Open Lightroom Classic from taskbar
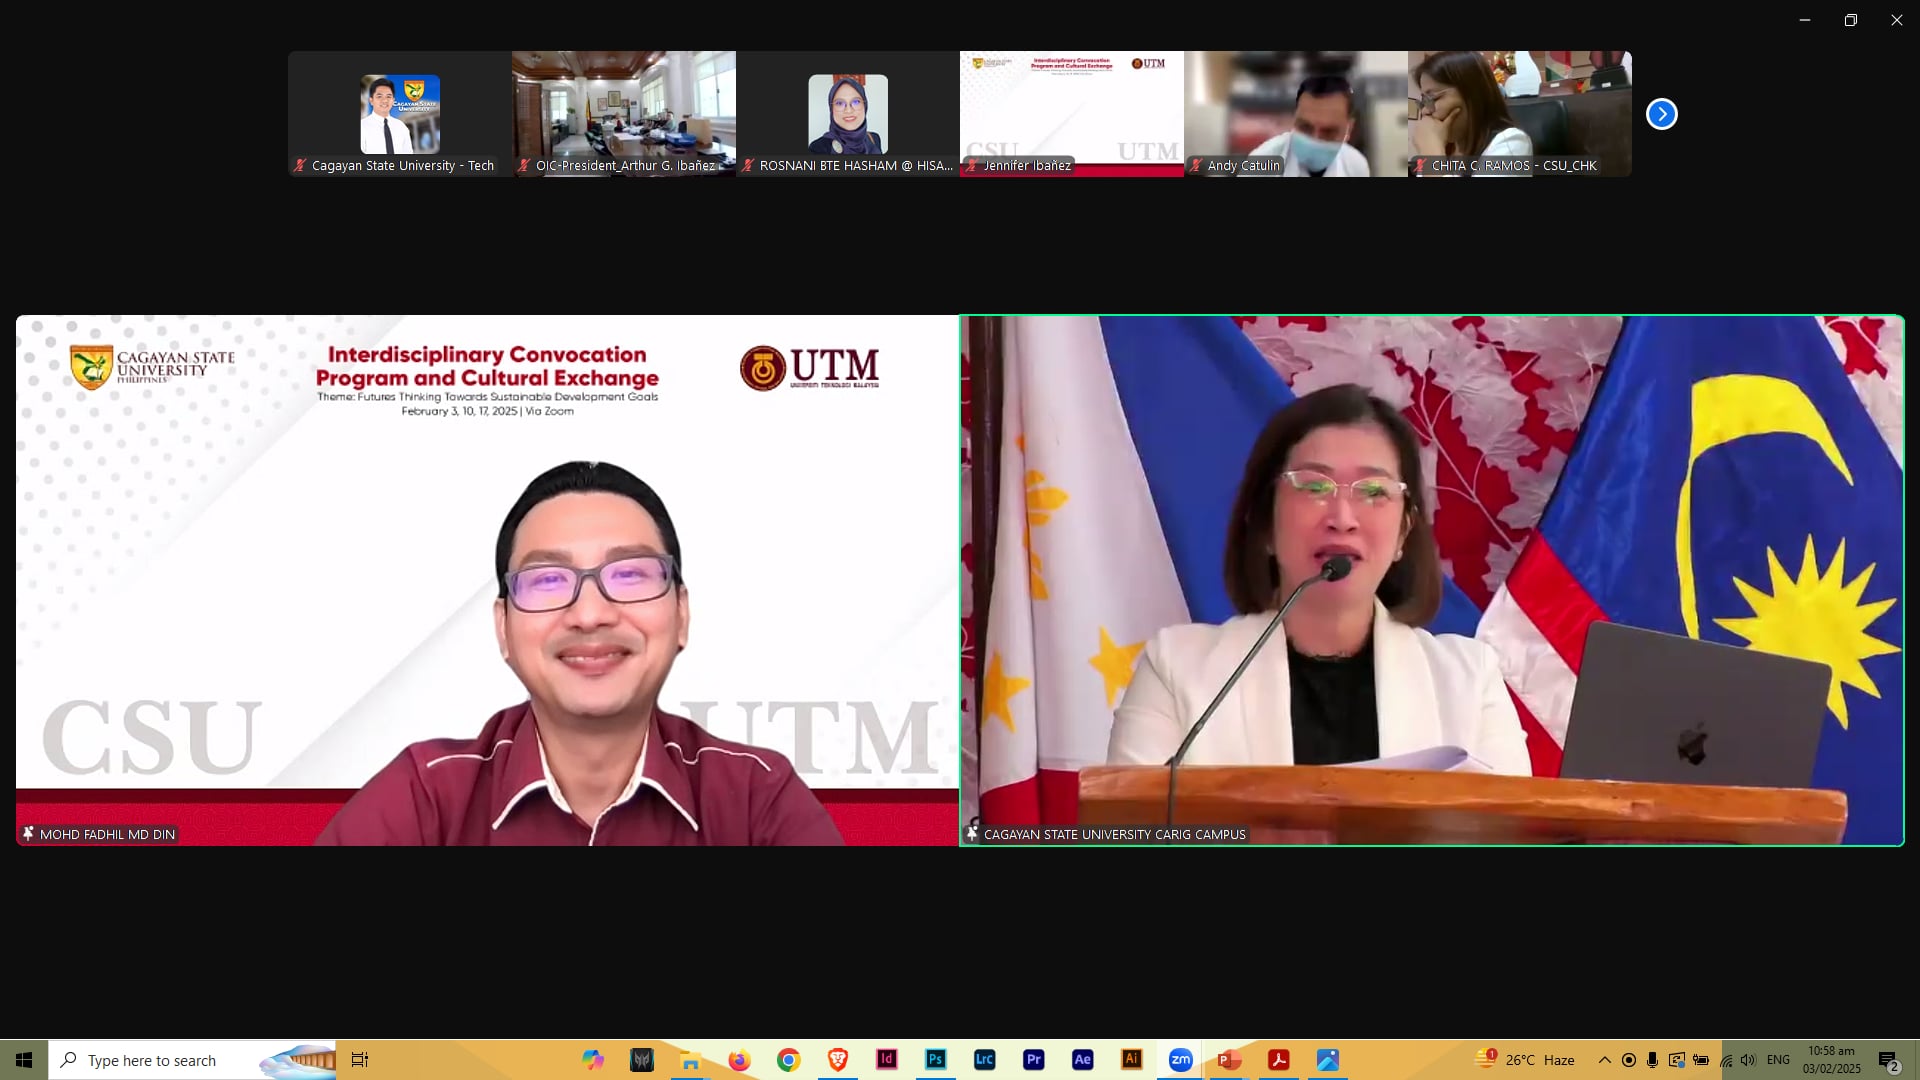Viewport: 1920px width, 1080px height. (984, 1060)
